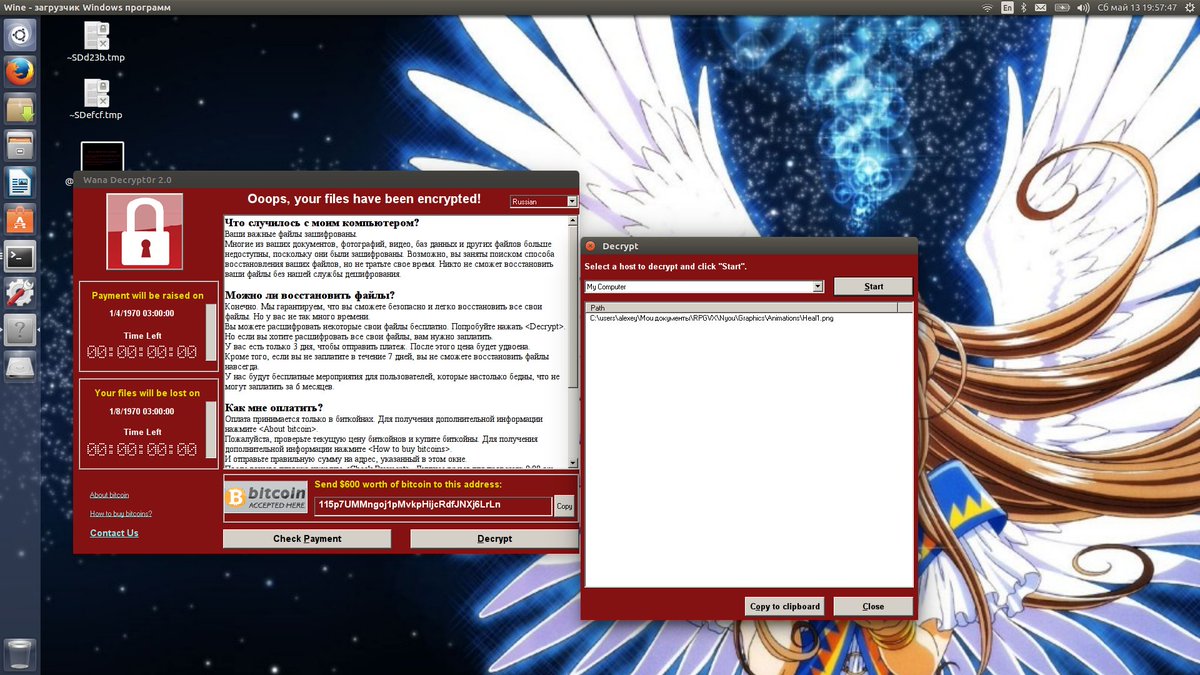Click the message text scrollbar in Wana window
The image size is (1200, 675).
pos(573,341)
